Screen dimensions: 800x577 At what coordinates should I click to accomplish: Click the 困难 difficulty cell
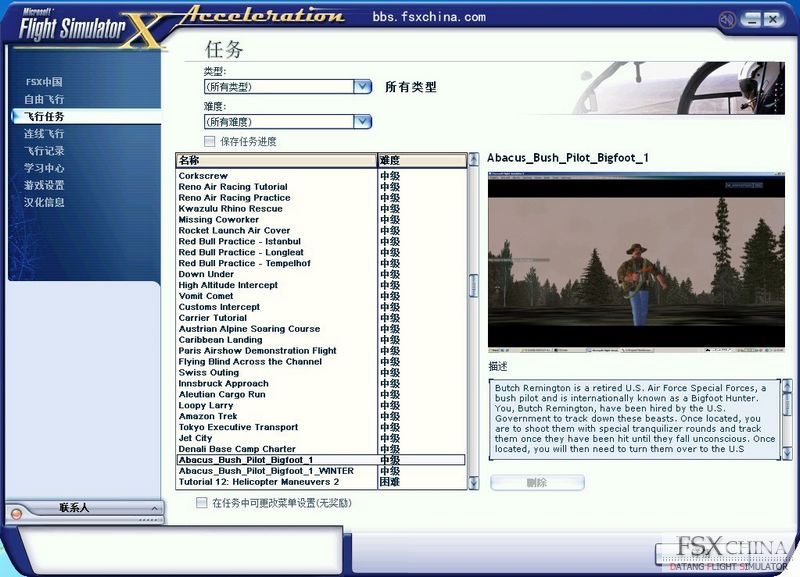[390, 482]
